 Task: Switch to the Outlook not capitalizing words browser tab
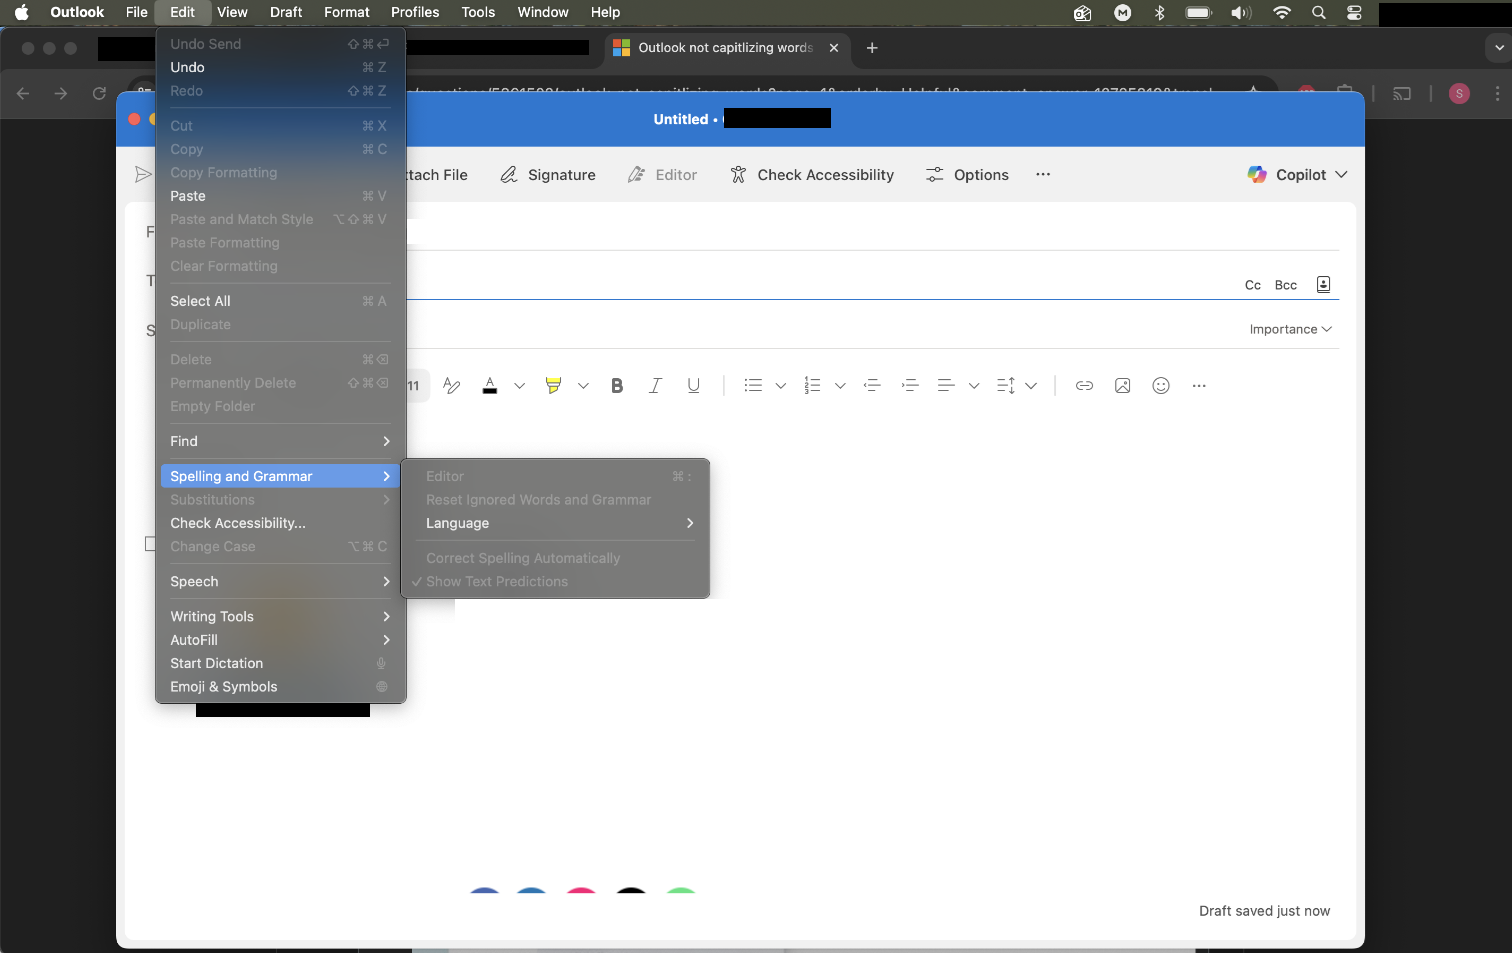pos(727,48)
